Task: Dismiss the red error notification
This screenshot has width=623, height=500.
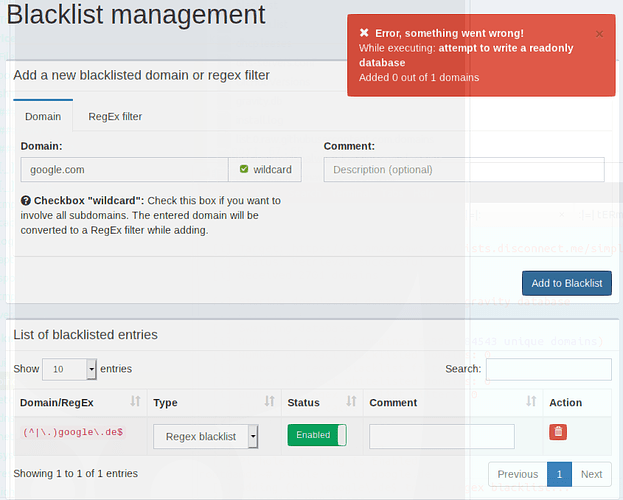Action: 599,33
